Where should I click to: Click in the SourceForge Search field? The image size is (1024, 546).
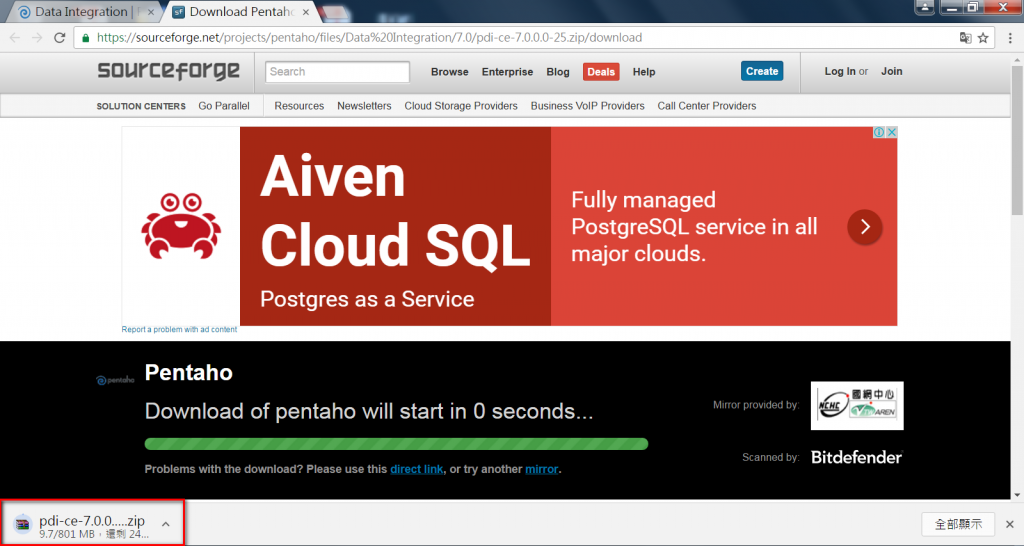tap(337, 72)
